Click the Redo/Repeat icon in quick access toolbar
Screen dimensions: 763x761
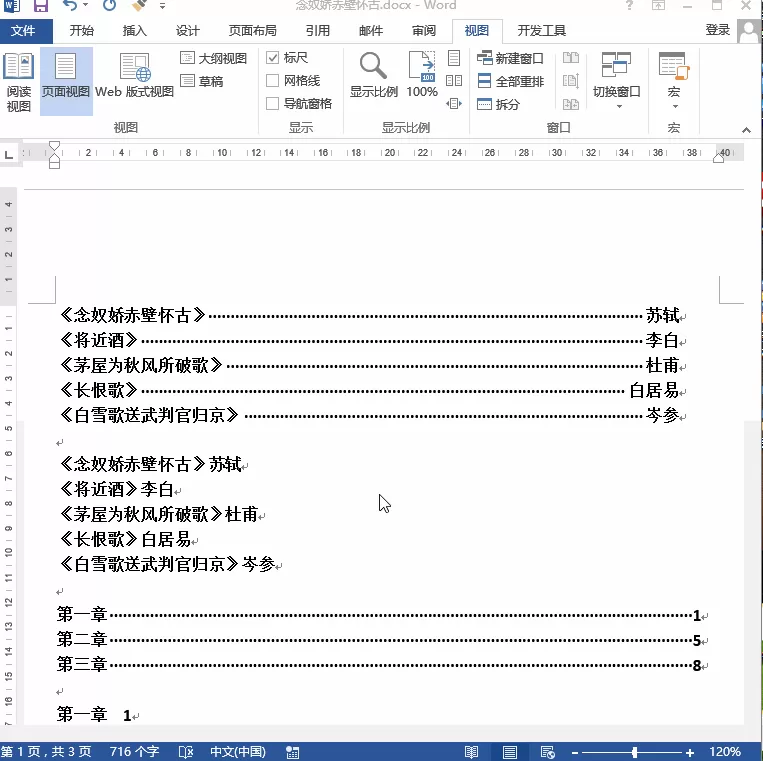(109, 5)
